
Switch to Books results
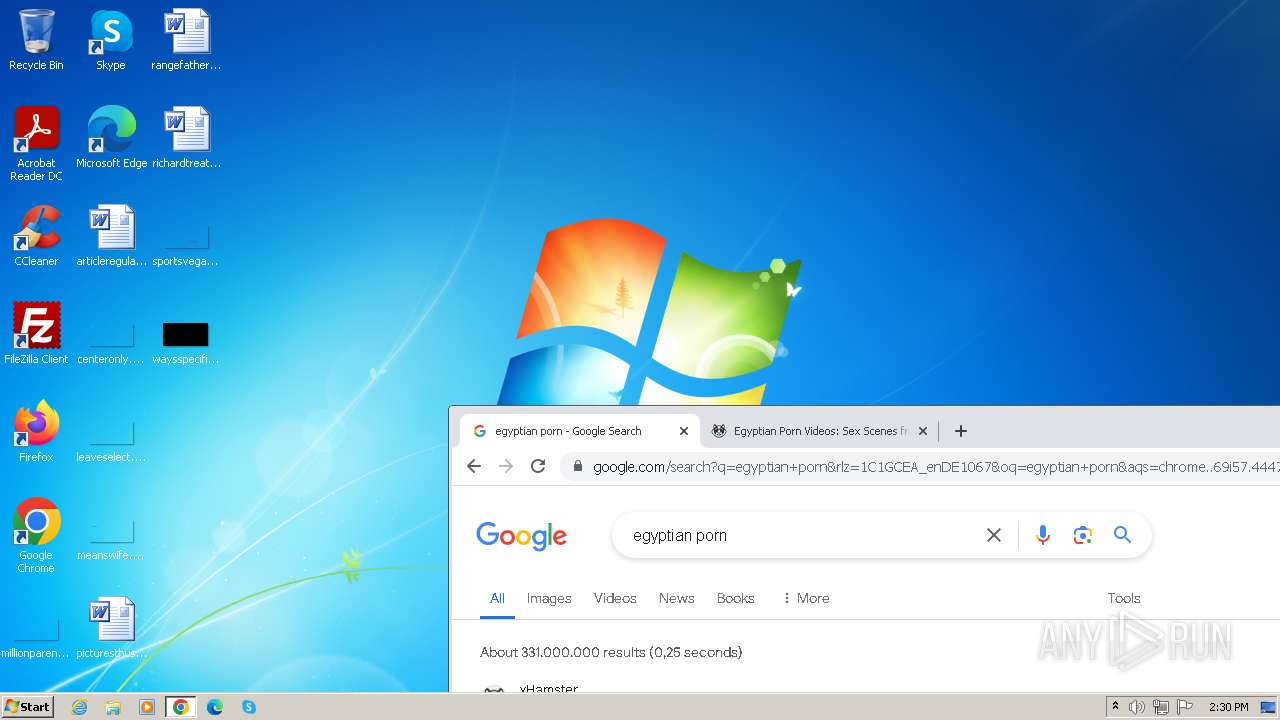[x=735, y=598]
